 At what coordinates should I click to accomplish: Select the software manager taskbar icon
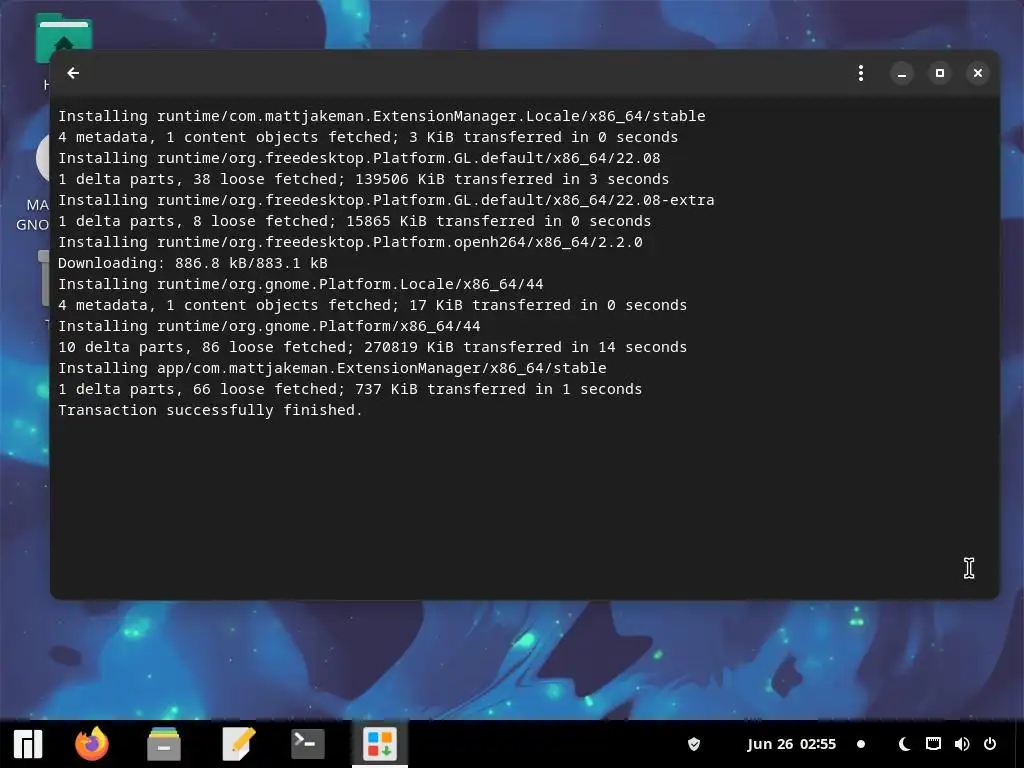[380, 744]
